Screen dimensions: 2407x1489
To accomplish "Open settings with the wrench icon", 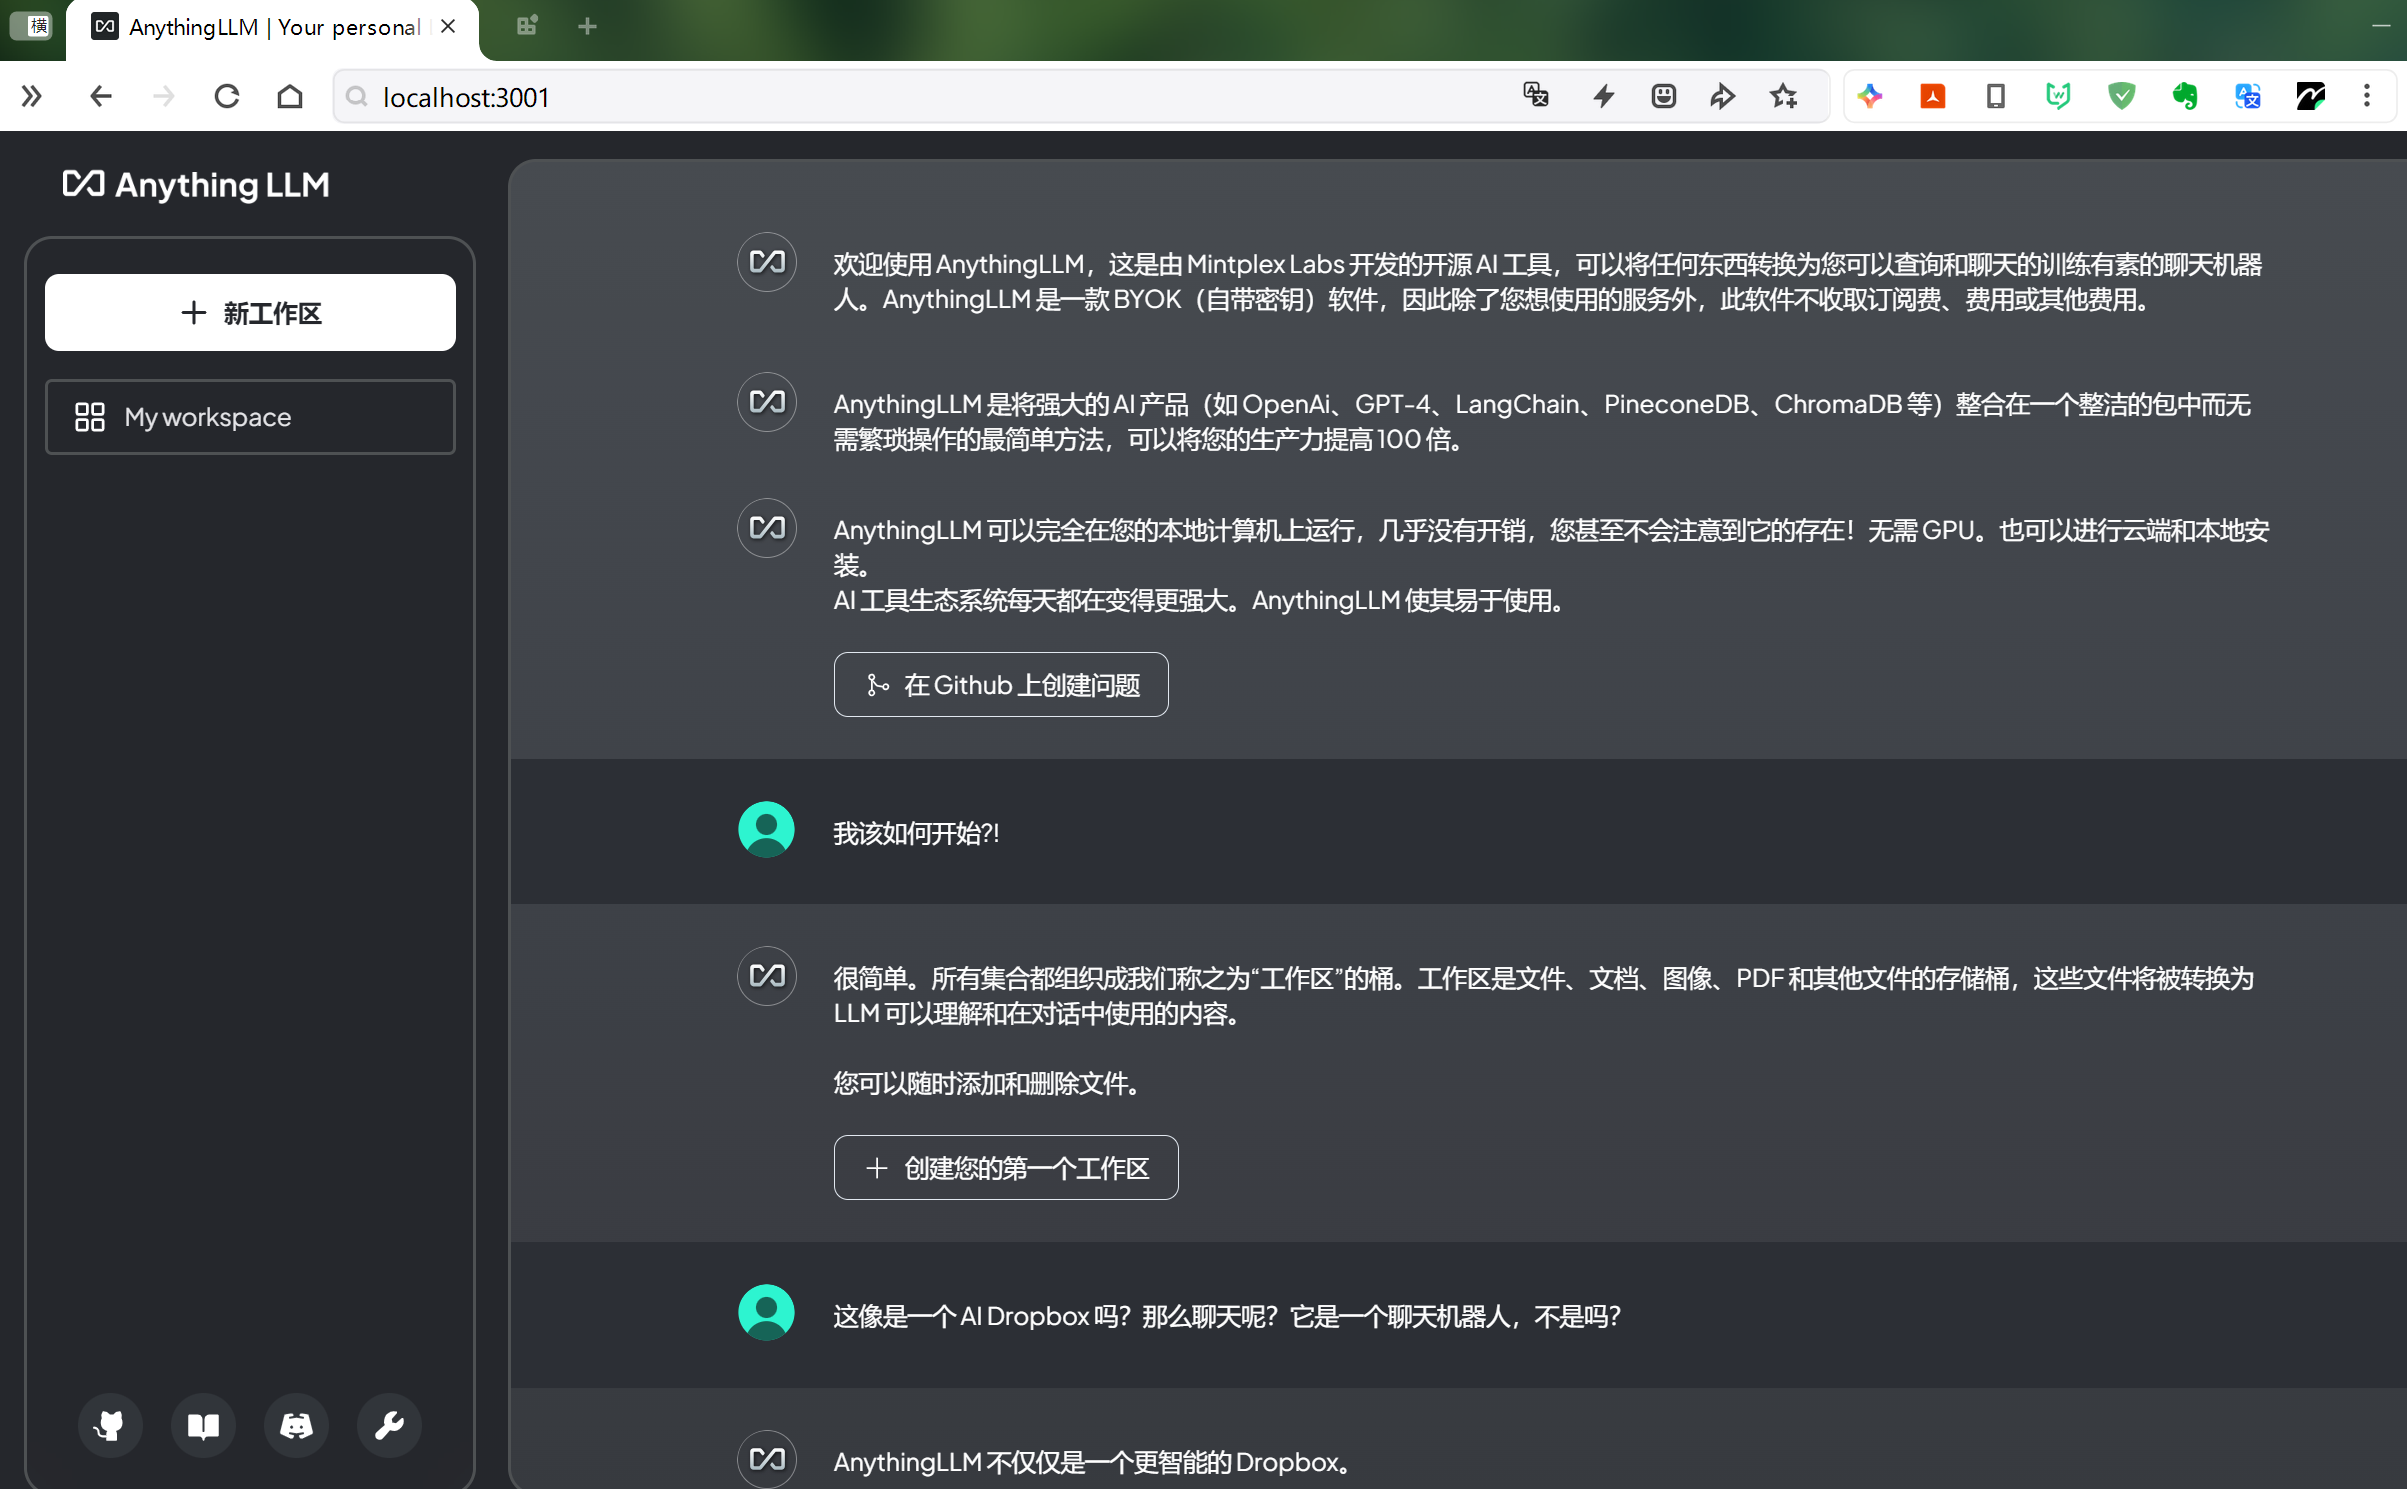I will pyautogui.click(x=389, y=1425).
